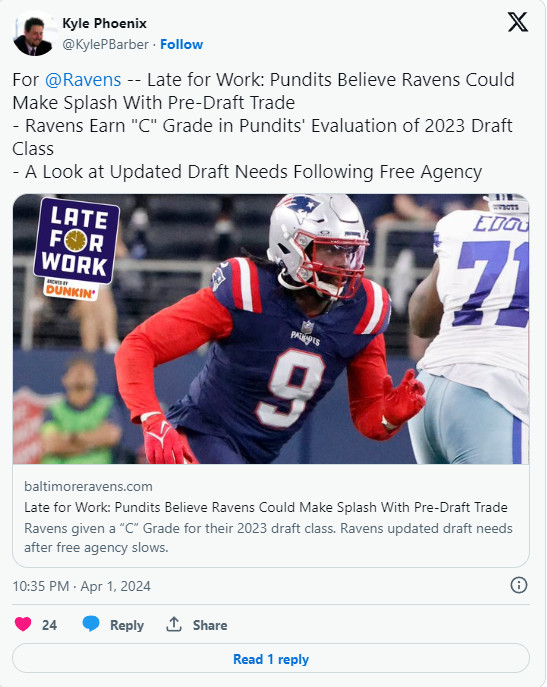547x687 pixels.
Task: Follow Kyle Phoenix
Action: (x=181, y=44)
